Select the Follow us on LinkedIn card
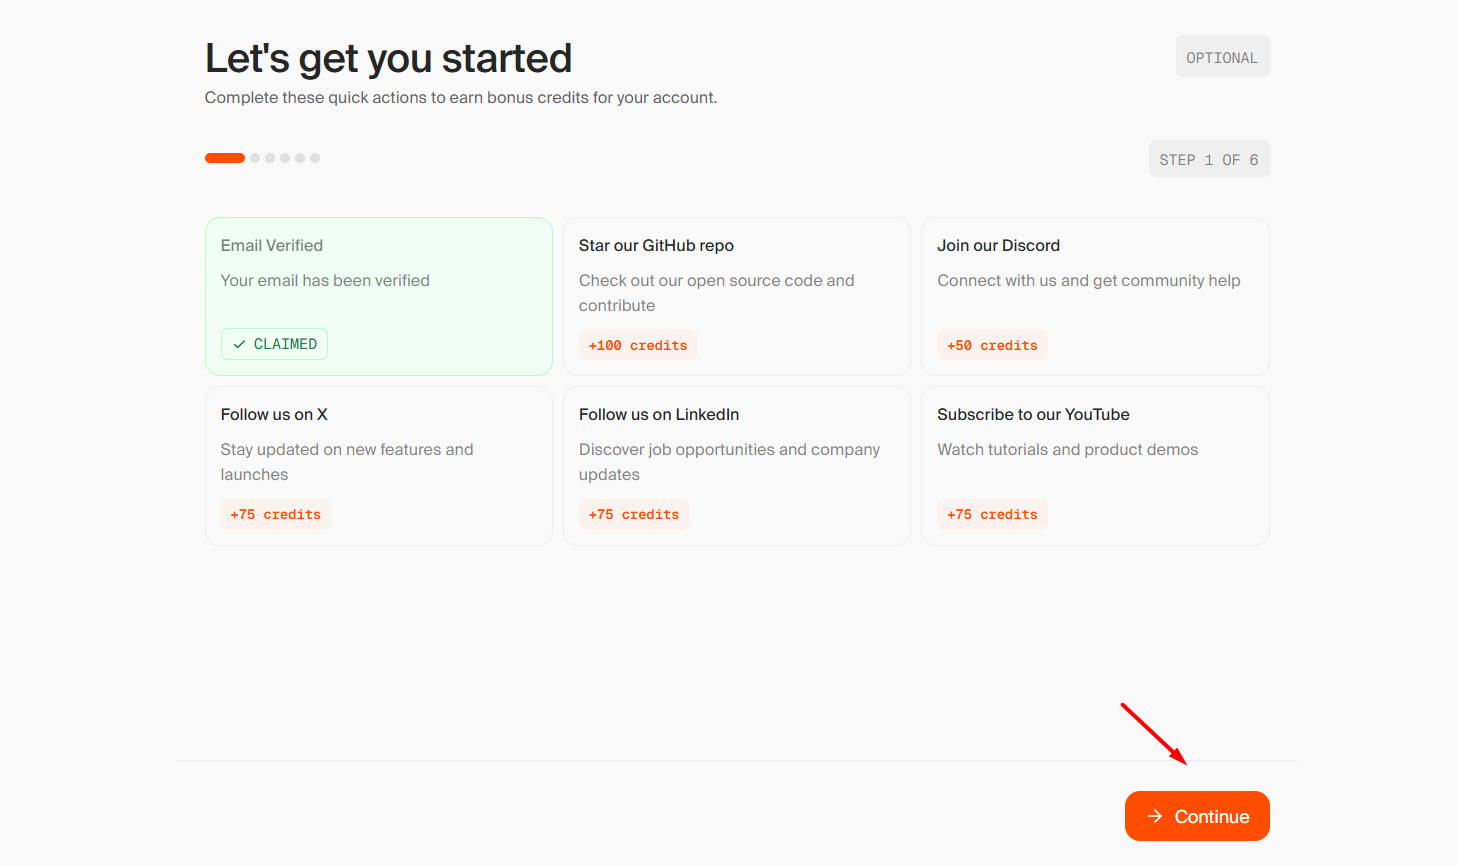Screen dimensions: 1458x865 point(737,466)
